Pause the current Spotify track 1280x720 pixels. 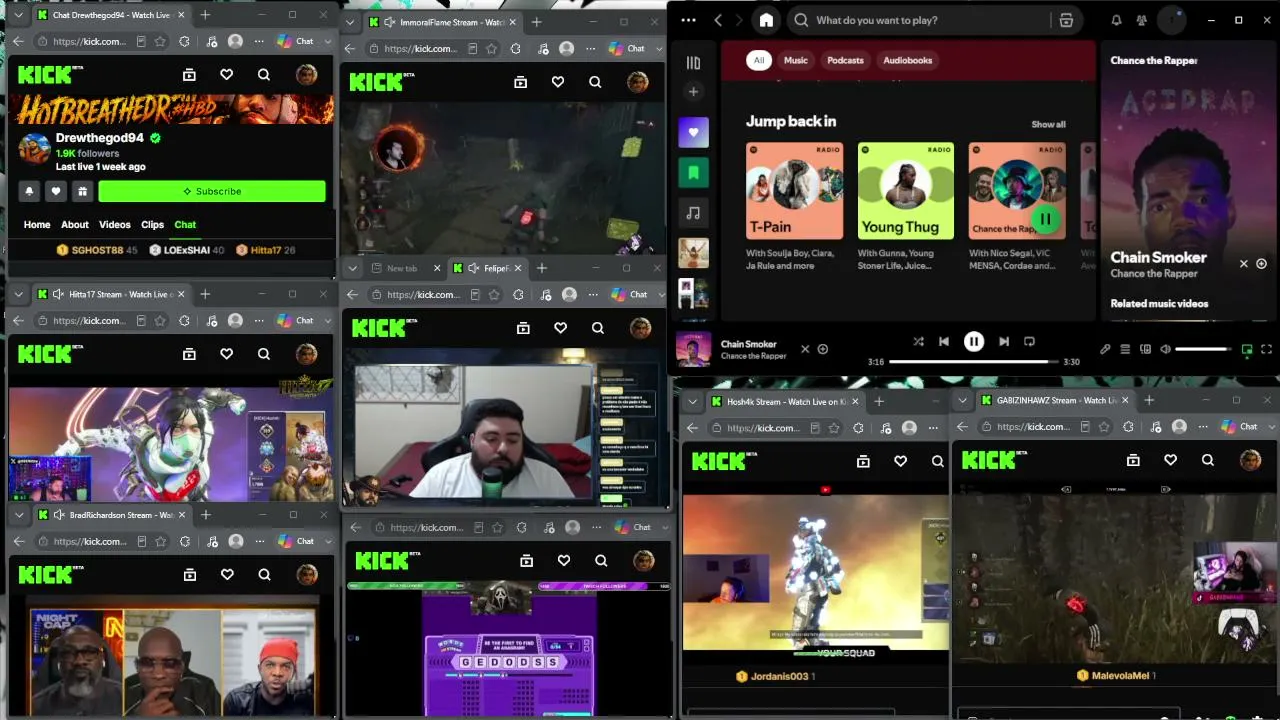pos(974,341)
